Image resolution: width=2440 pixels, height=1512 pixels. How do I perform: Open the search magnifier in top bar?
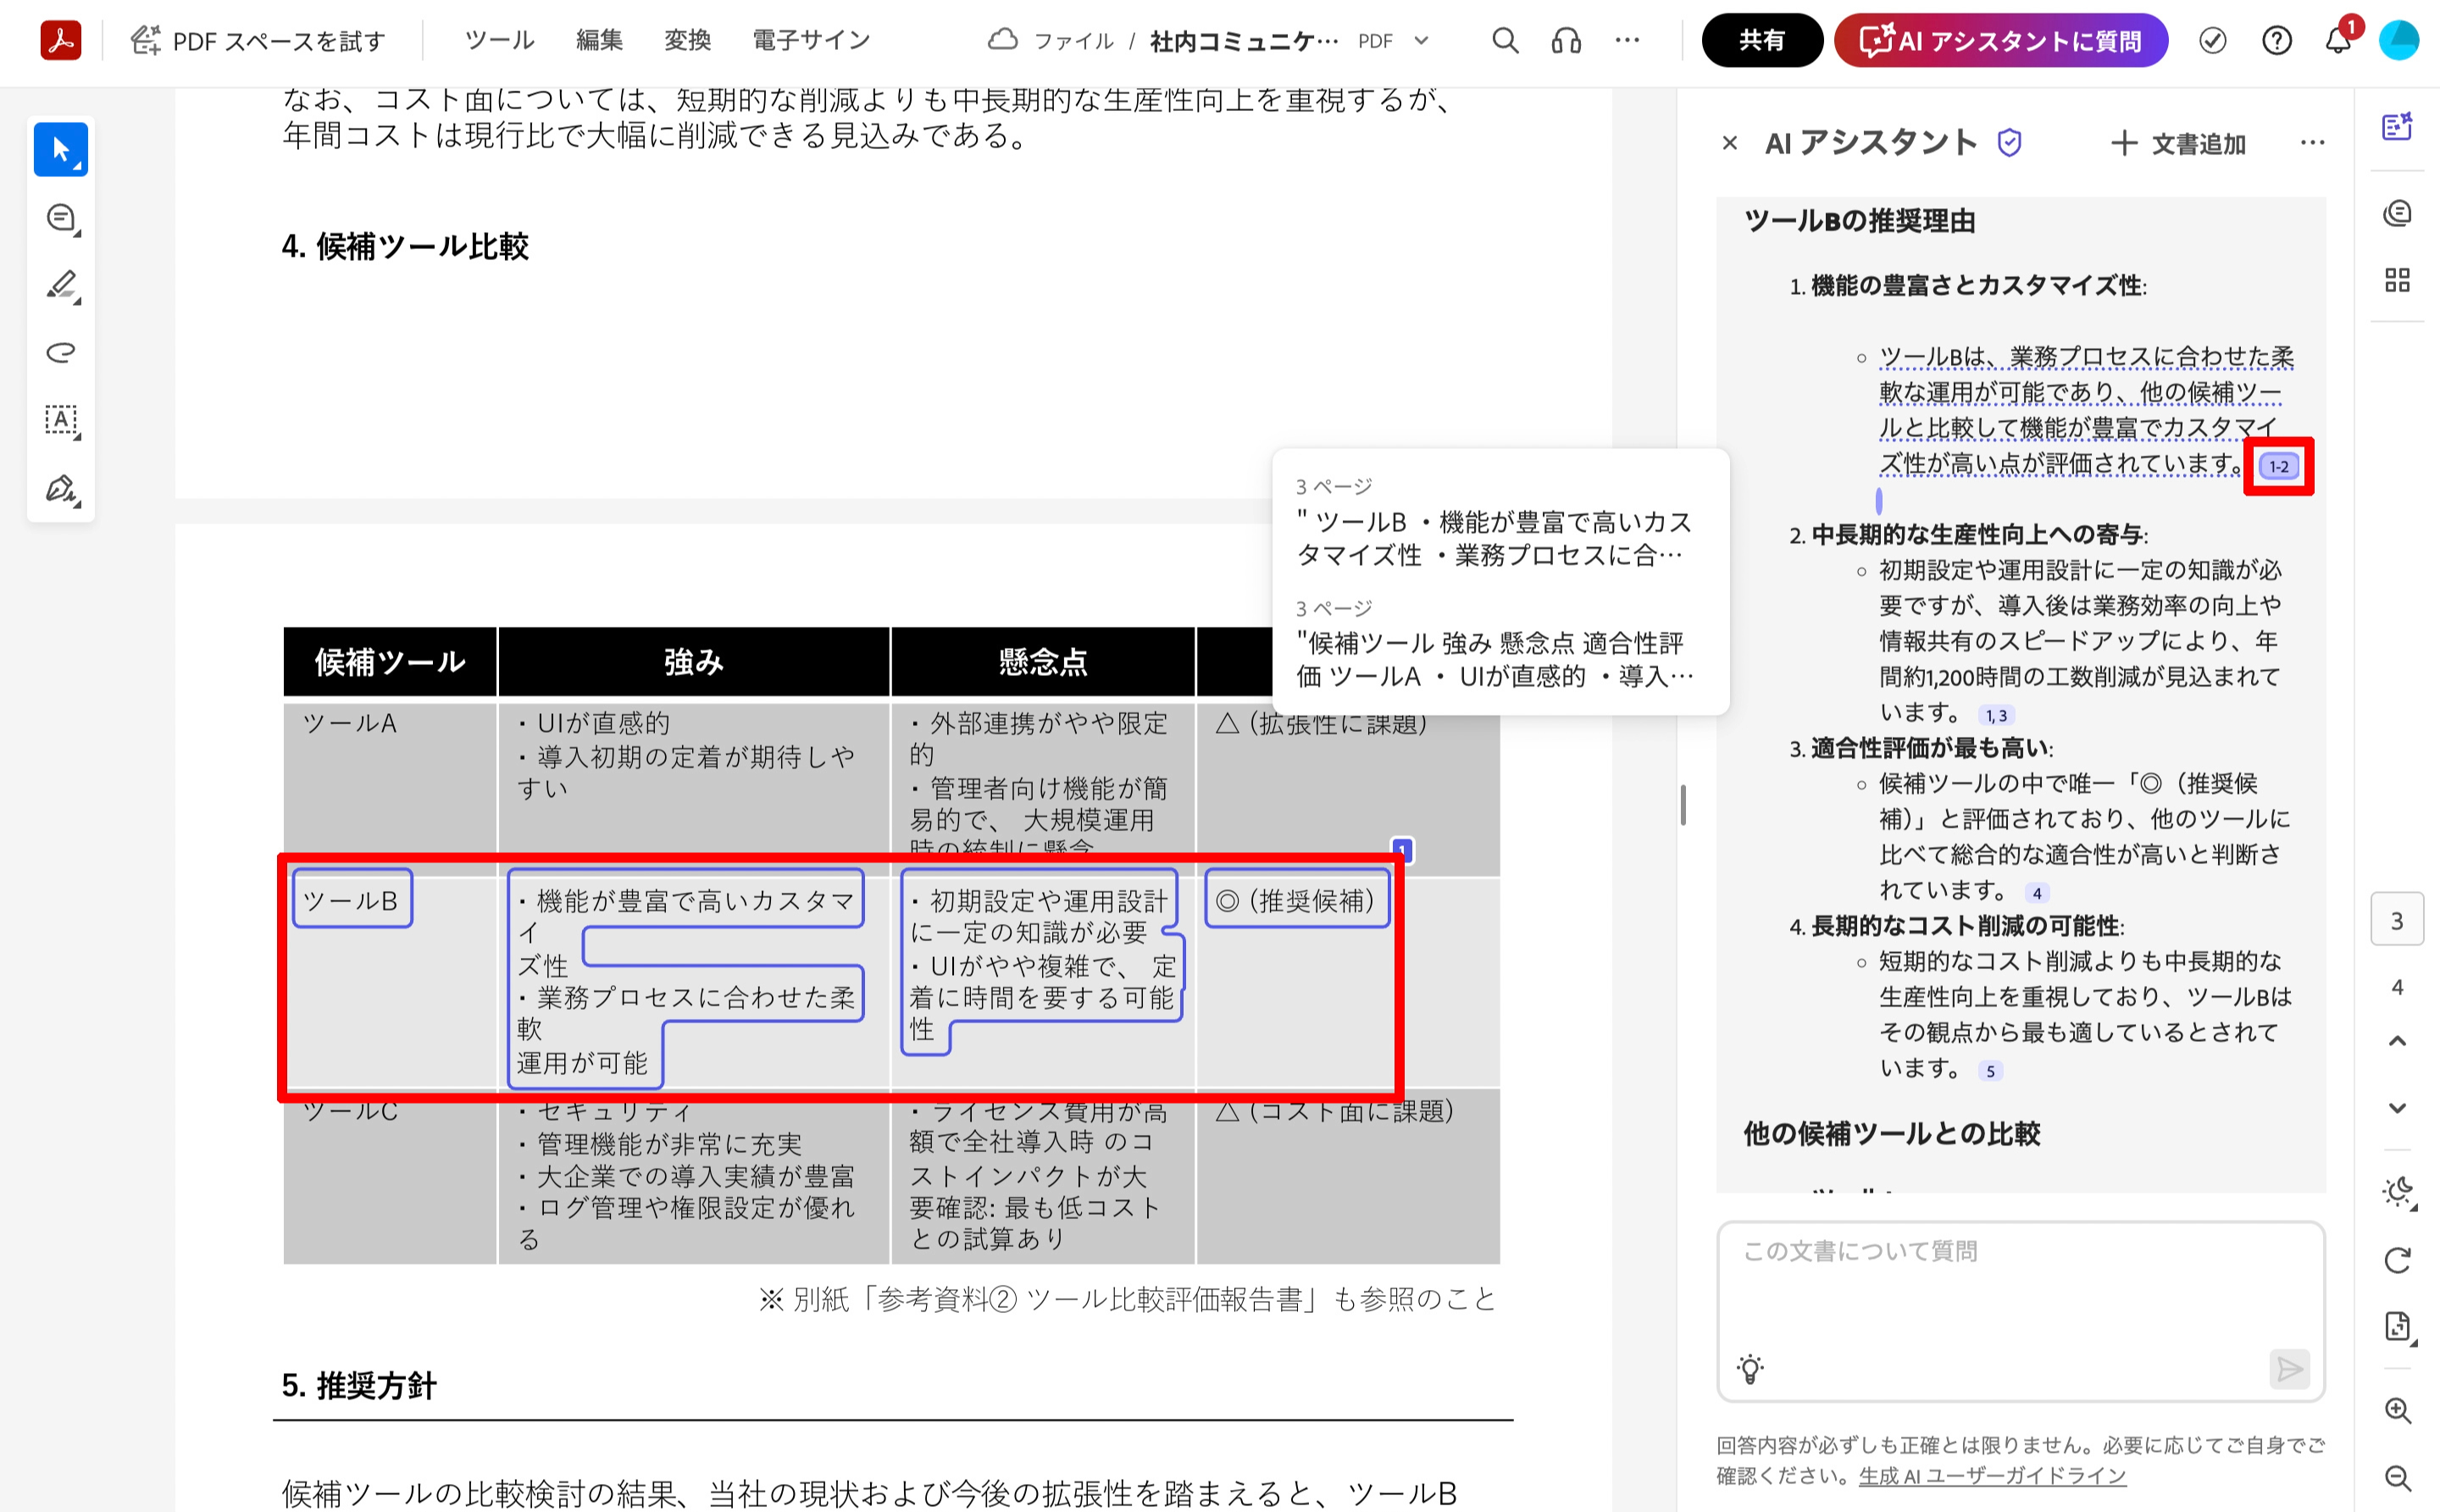1505,40
